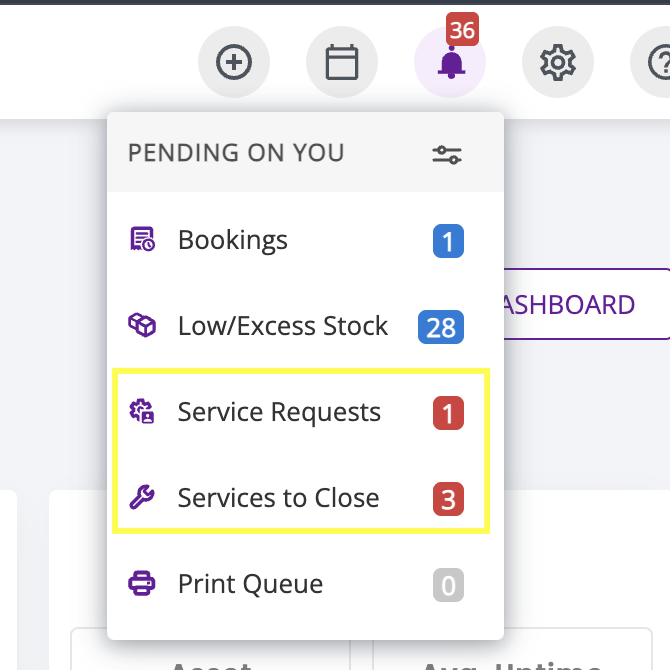Open Bookings from the pending list
670x670 pixels.
tap(232, 240)
